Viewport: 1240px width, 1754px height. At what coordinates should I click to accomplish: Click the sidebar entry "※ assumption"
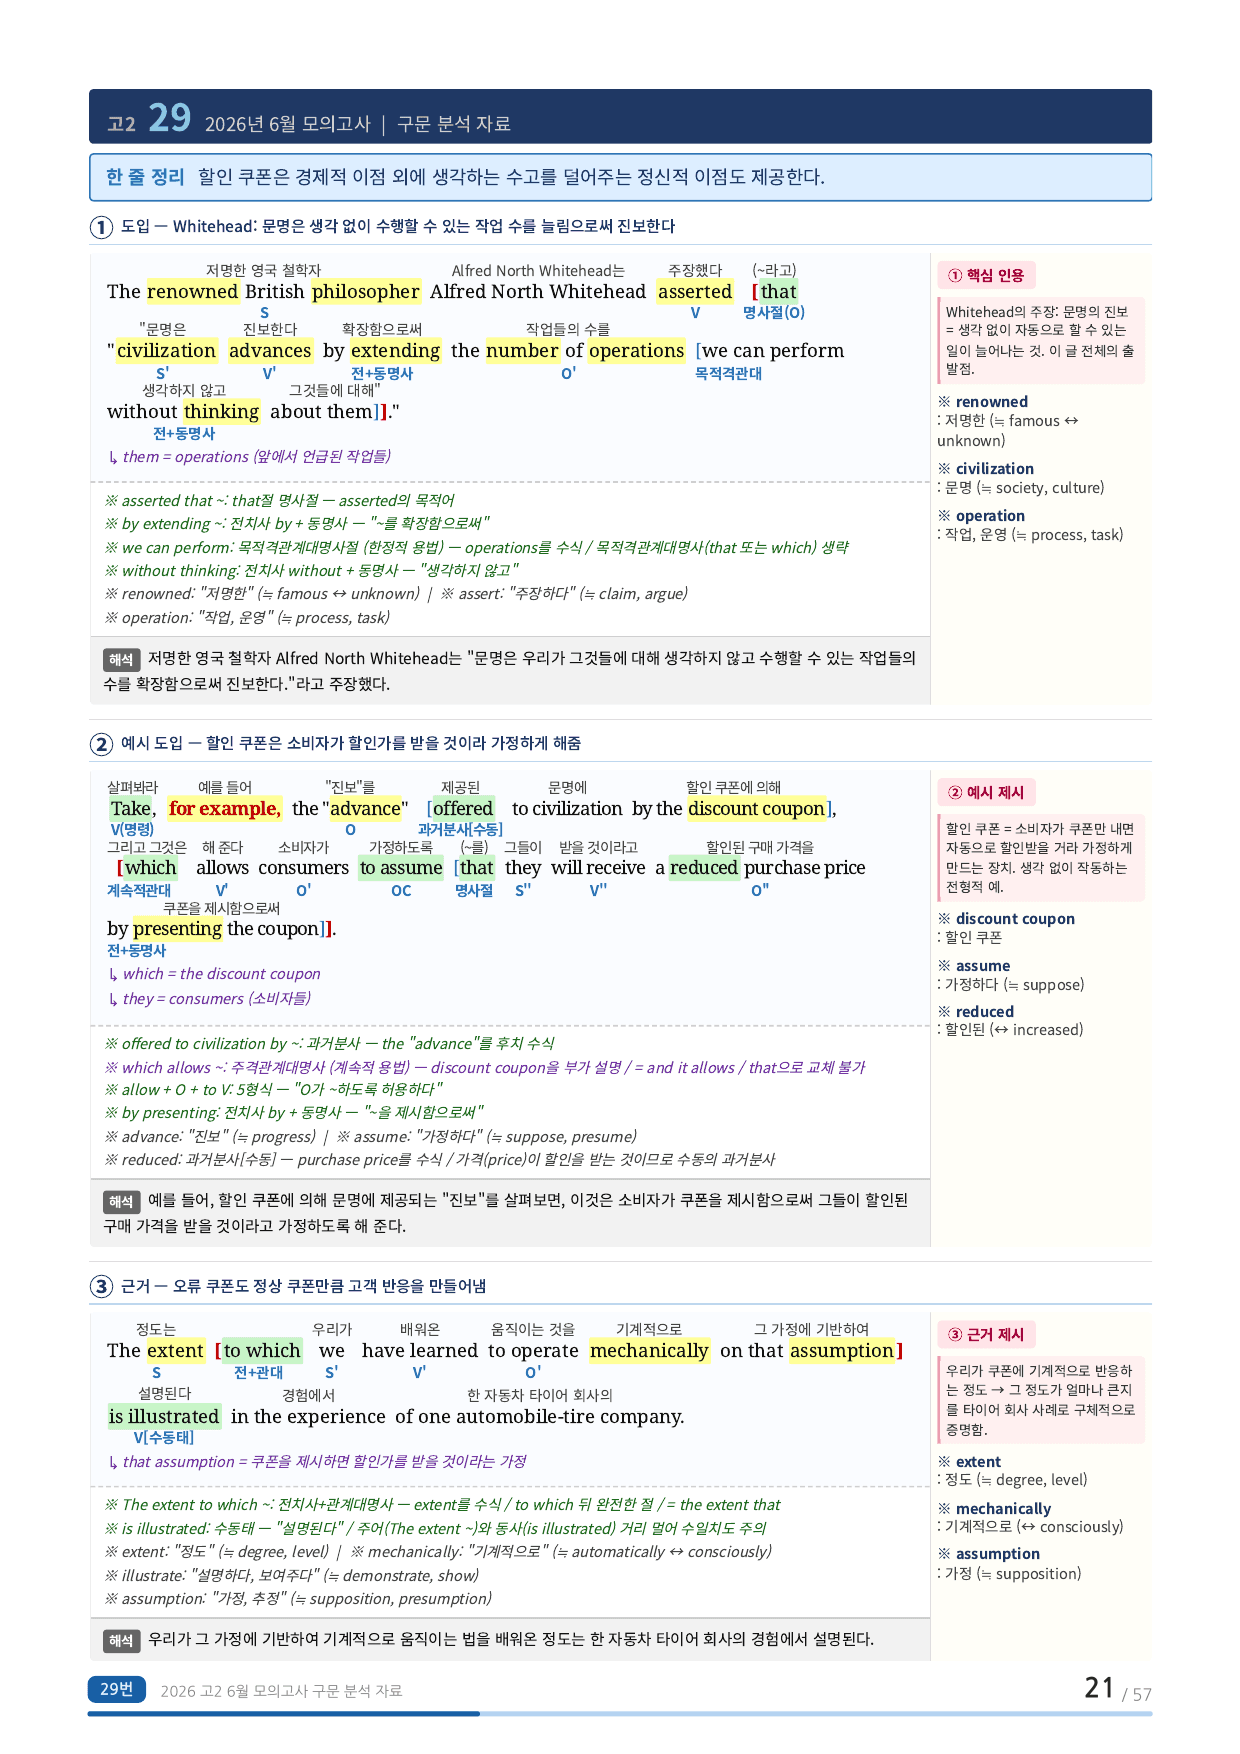(x=989, y=1553)
